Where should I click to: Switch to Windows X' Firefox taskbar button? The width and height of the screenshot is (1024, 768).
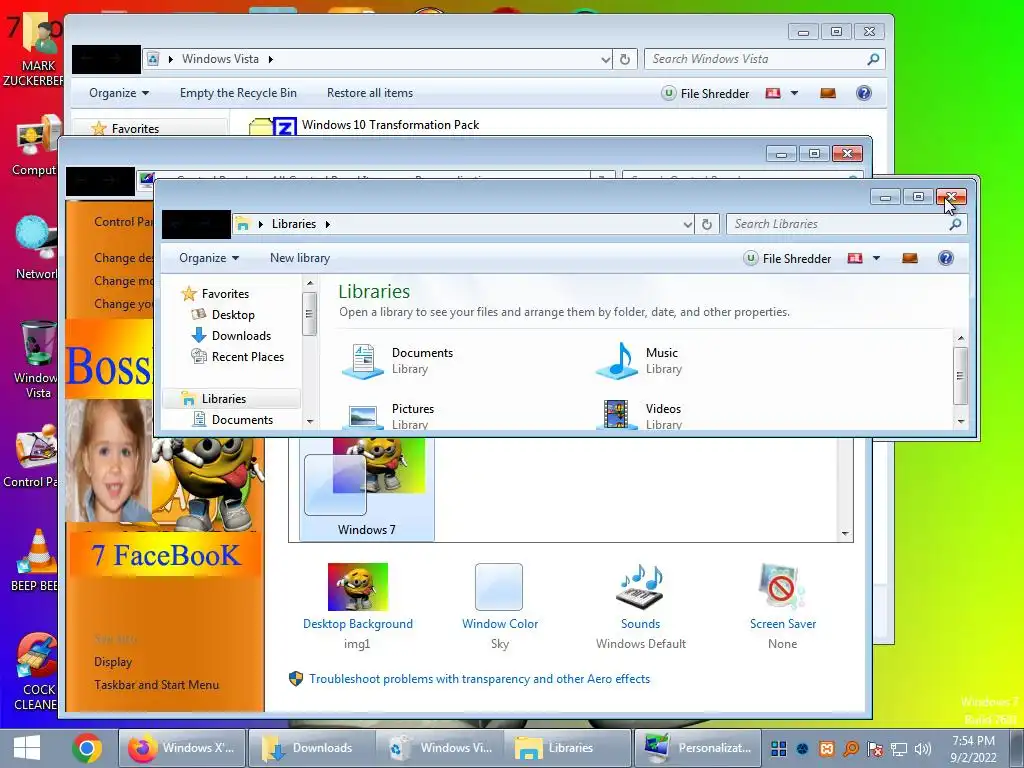pyautogui.click(x=182, y=748)
